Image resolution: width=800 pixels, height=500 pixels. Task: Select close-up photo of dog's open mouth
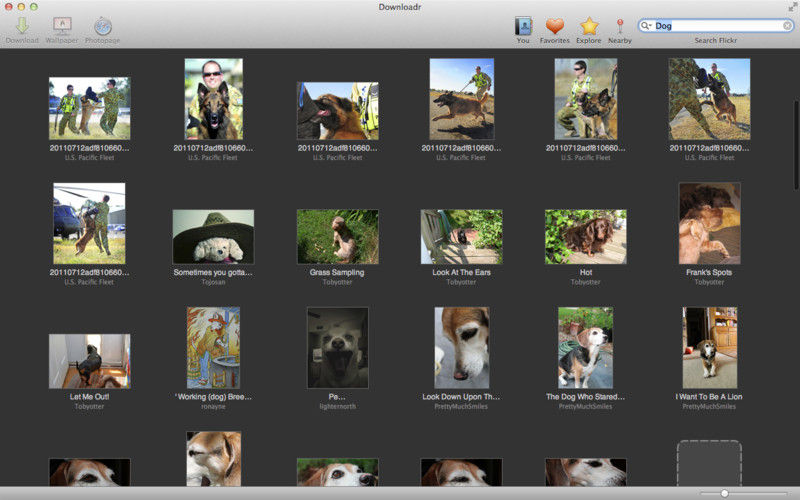point(337,111)
